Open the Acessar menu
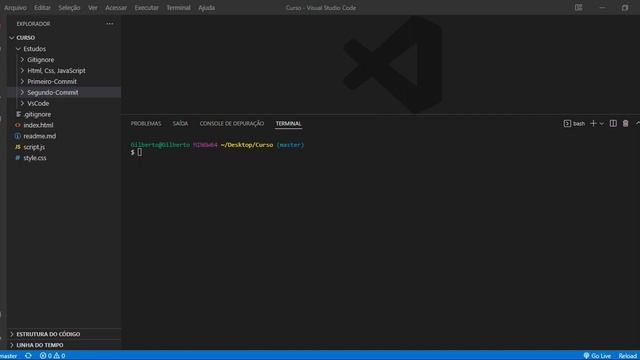Screen dimensions: 640x360 click(x=116, y=8)
